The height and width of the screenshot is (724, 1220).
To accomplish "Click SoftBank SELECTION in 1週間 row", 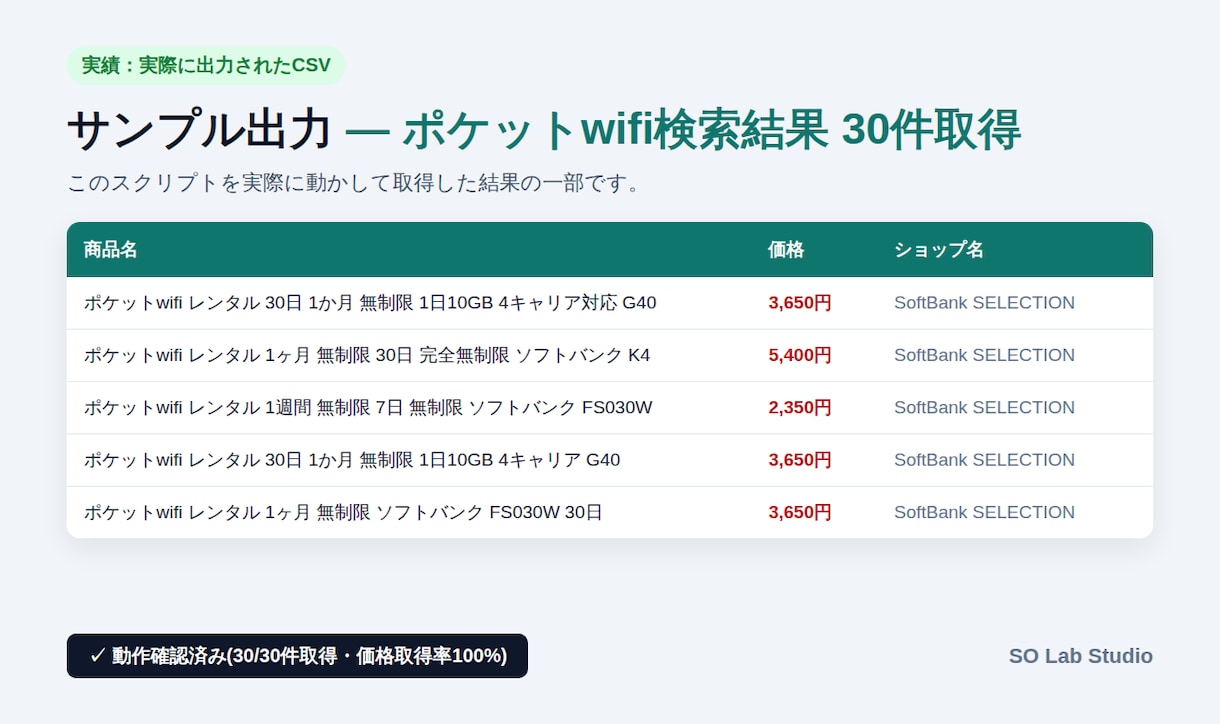I will click(x=984, y=408).
